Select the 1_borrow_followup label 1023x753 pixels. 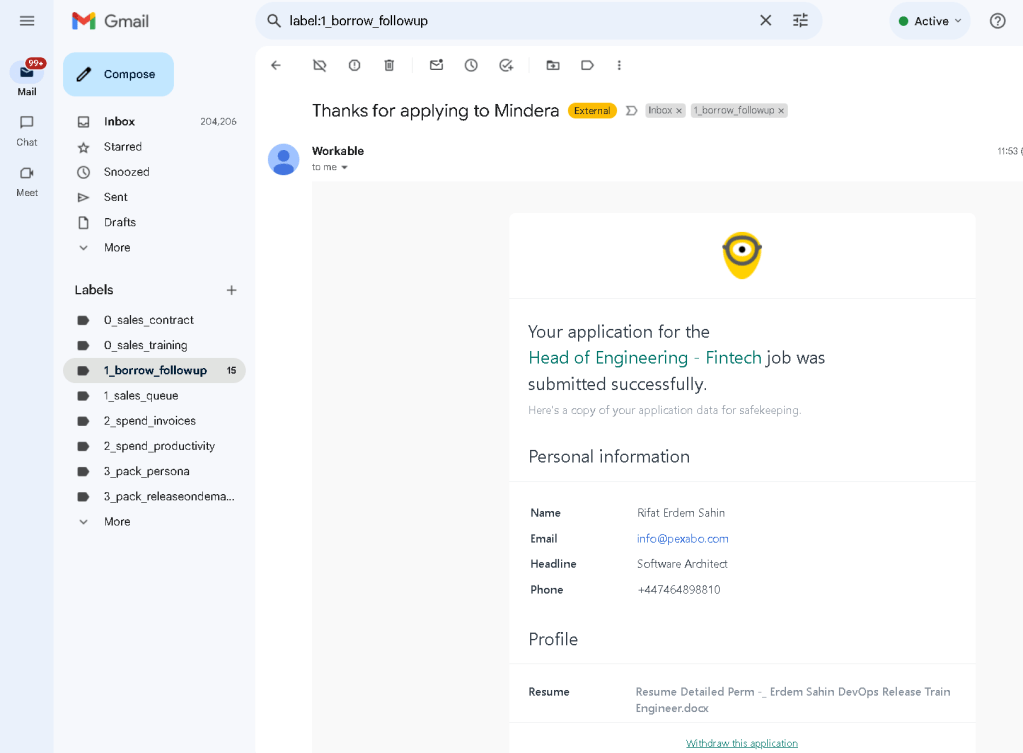coord(154,371)
